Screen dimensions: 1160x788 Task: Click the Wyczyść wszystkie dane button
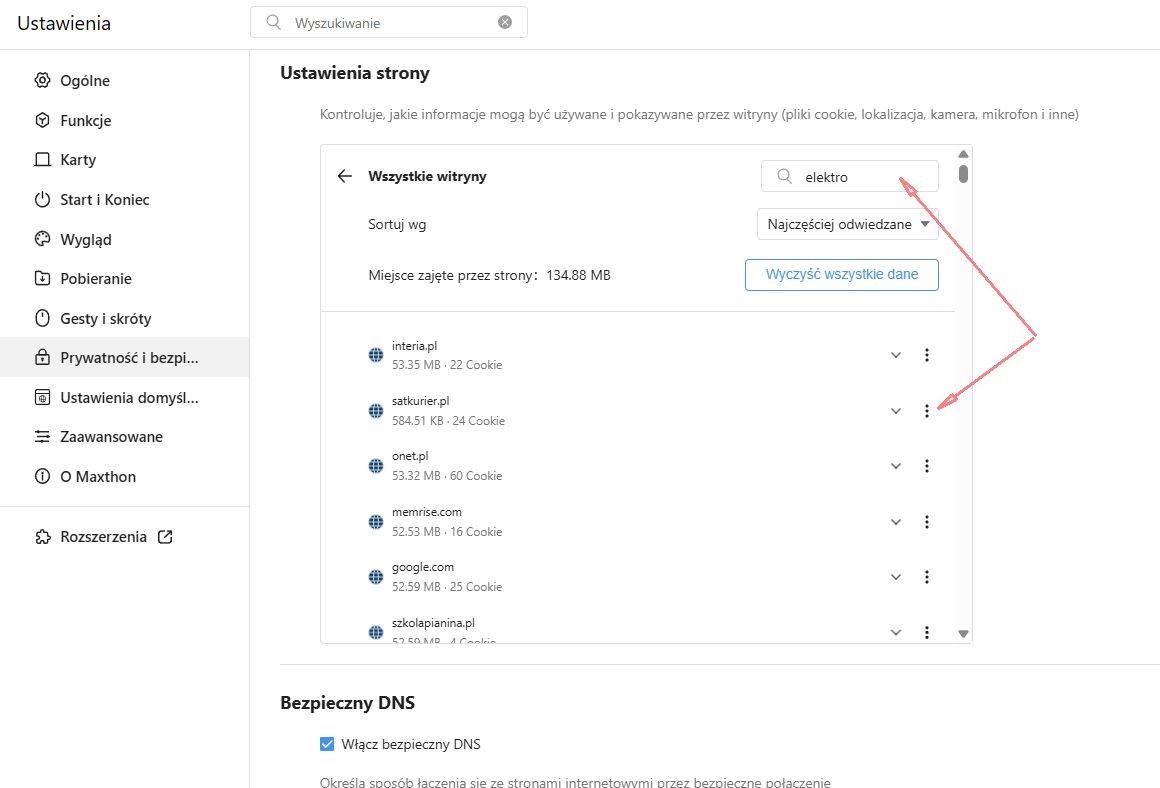(841, 274)
